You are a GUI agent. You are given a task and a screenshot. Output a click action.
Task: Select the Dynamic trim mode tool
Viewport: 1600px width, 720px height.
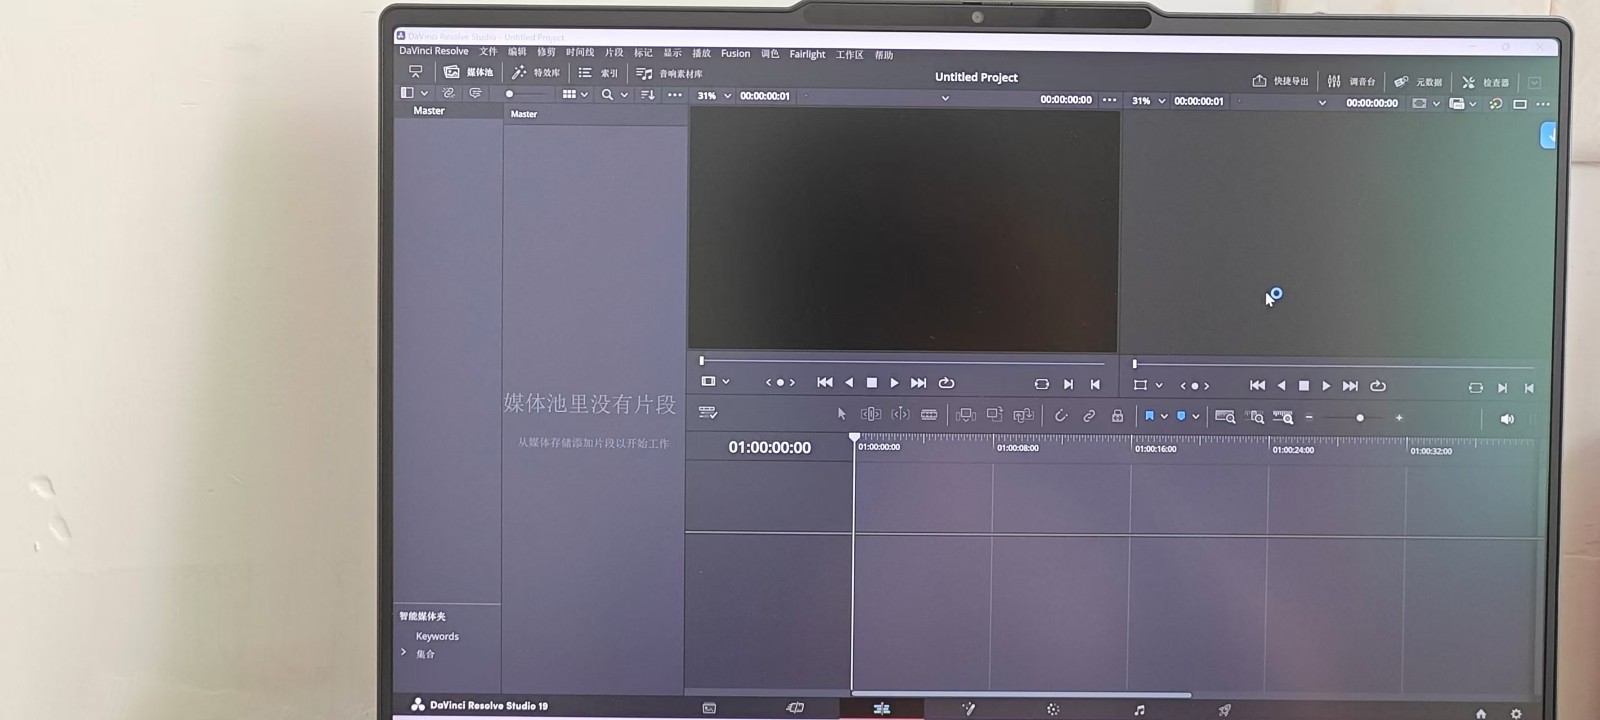(x=900, y=414)
